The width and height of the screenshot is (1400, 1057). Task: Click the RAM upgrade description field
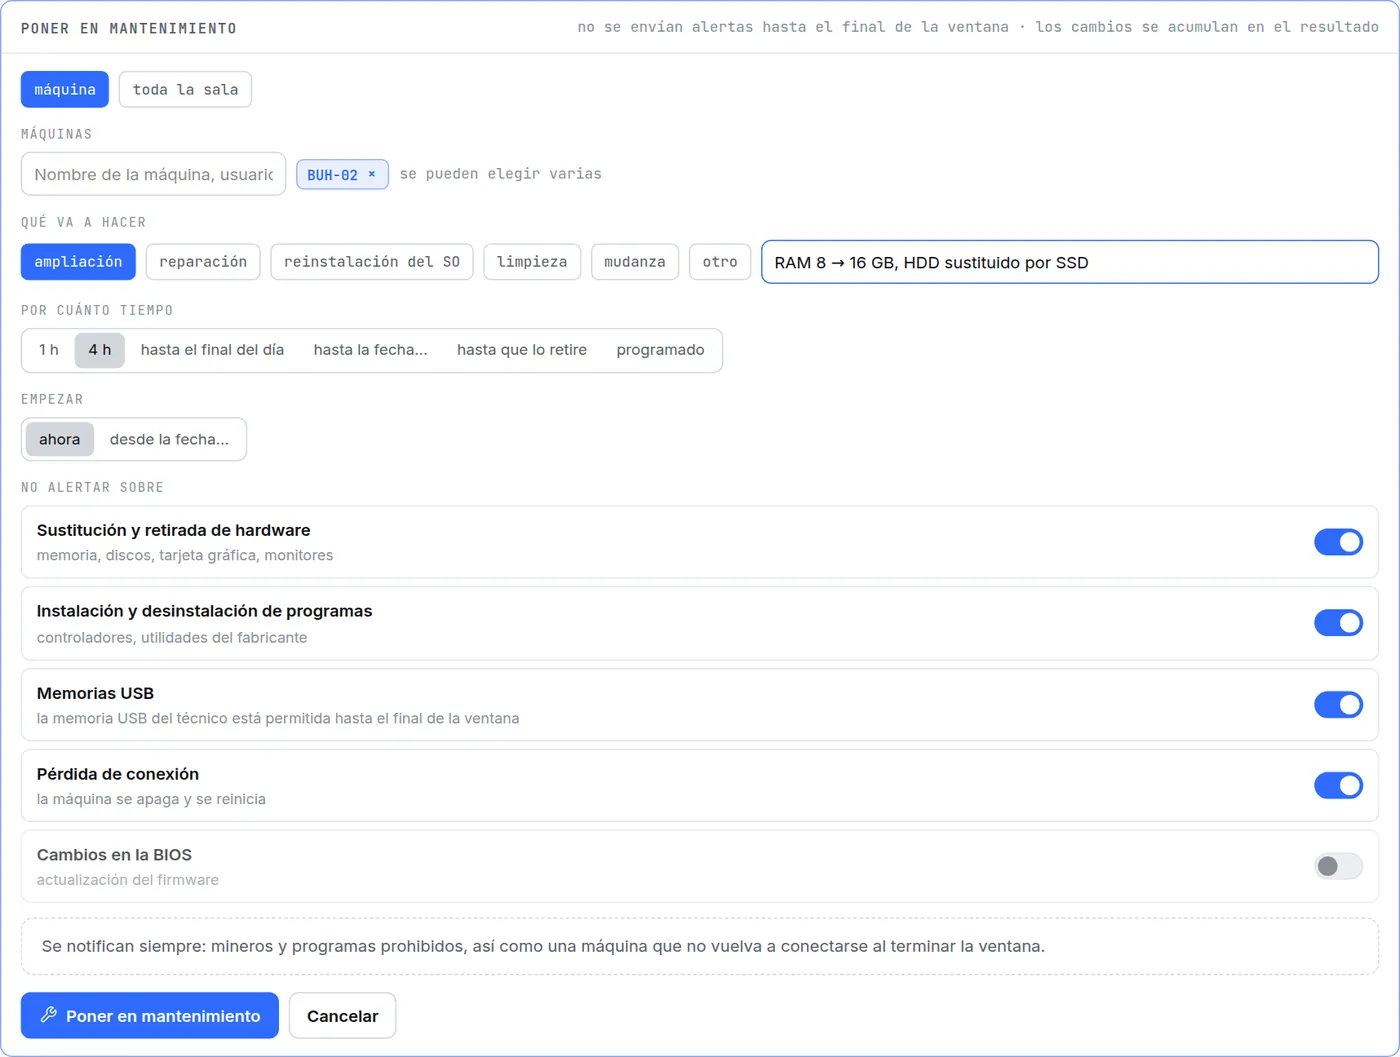click(x=1070, y=262)
